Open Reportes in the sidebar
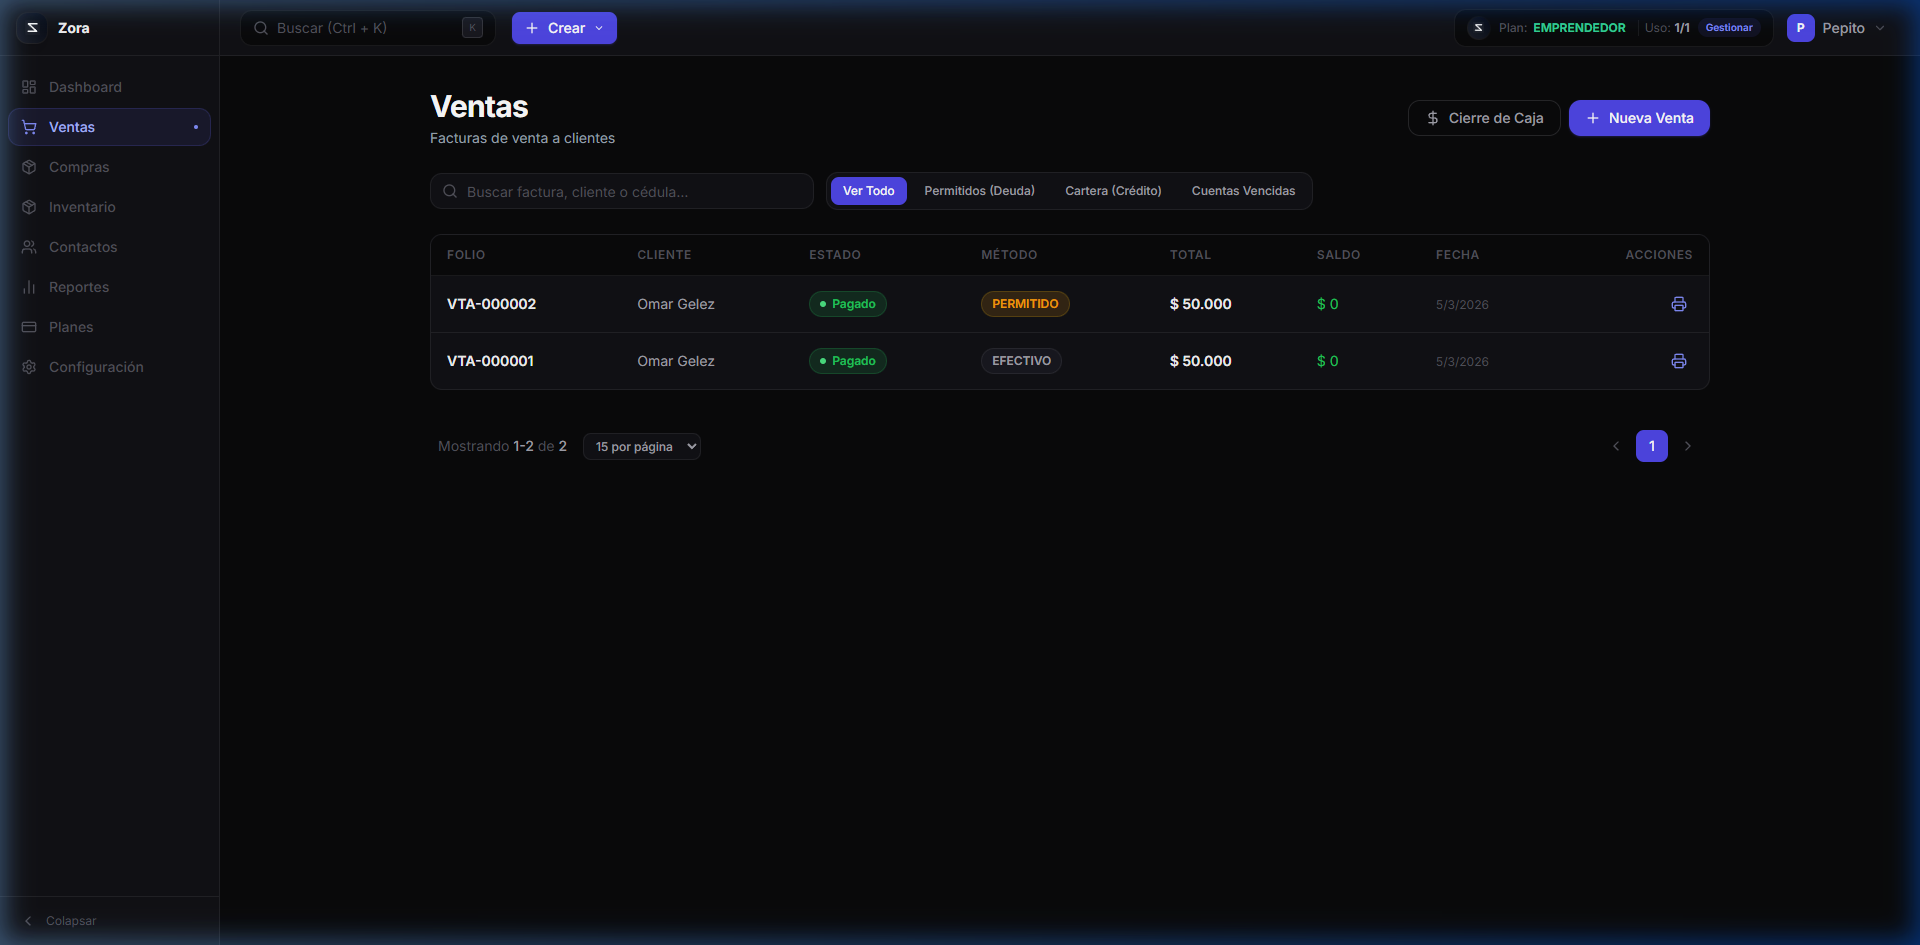 (x=79, y=287)
